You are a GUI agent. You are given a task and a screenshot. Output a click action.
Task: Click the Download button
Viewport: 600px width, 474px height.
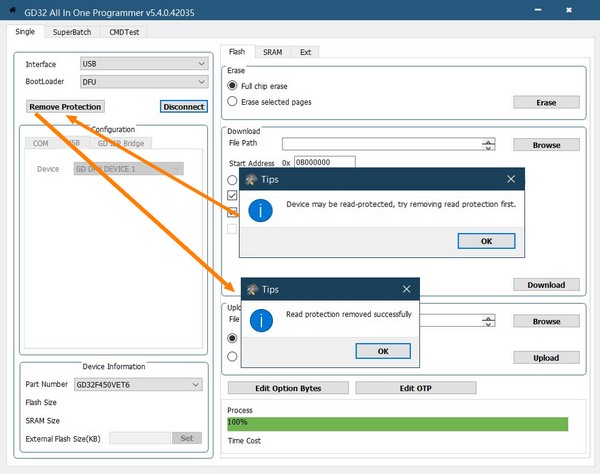tap(546, 285)
